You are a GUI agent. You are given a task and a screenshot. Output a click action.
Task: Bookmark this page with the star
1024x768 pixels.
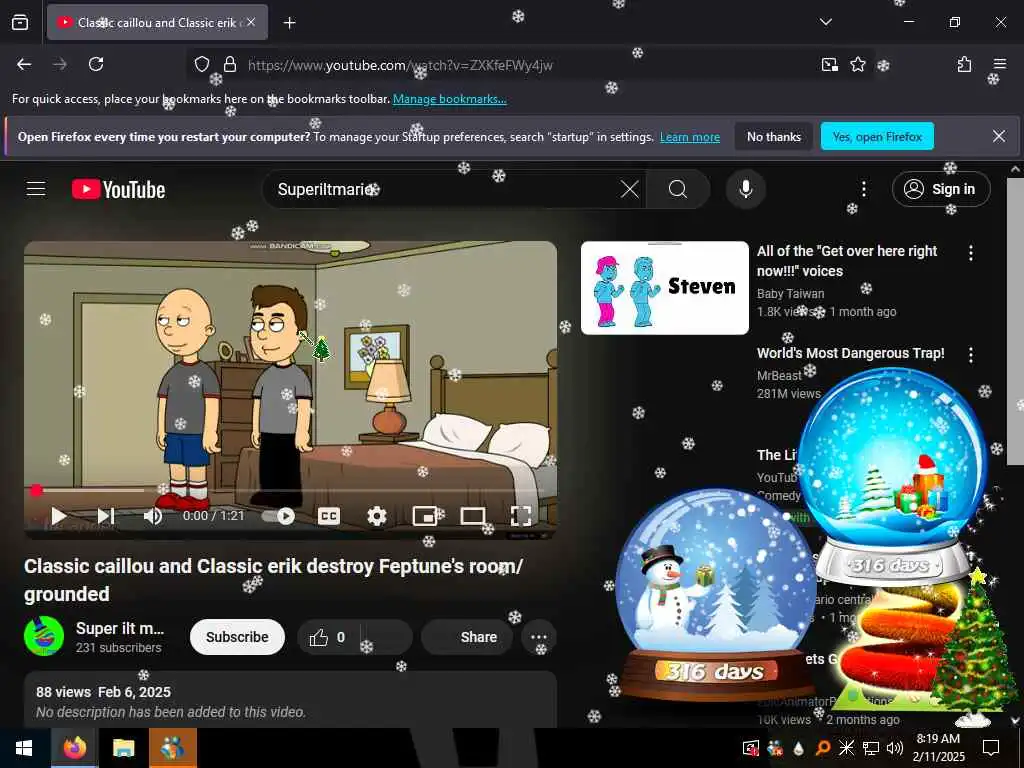tap(857, 64)
